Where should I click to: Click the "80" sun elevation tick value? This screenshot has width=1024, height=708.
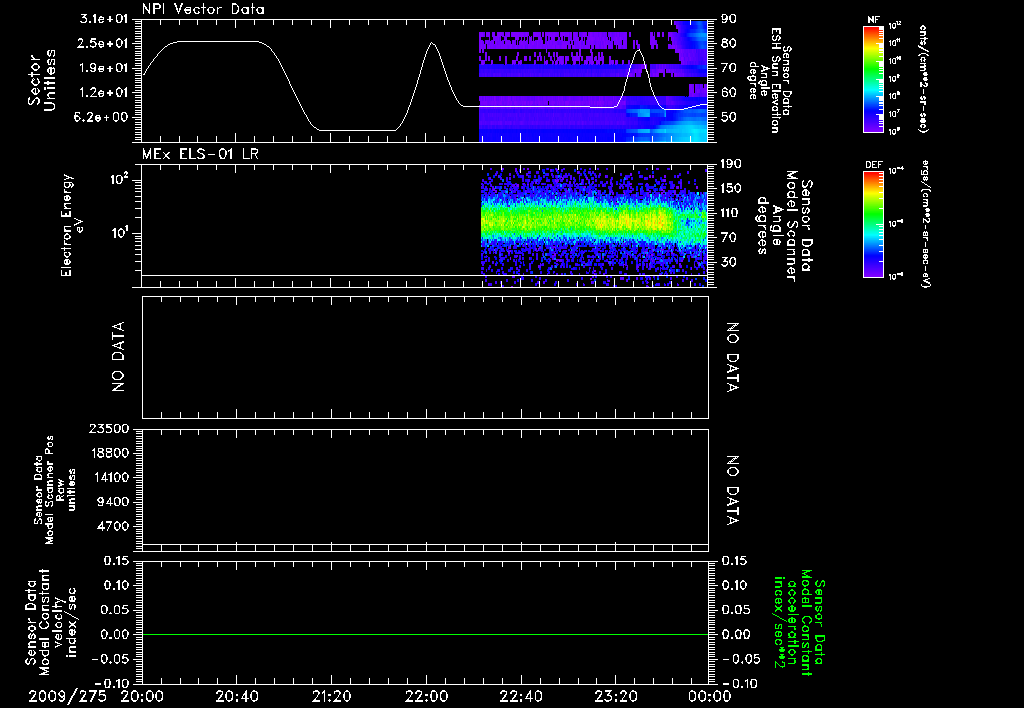pos(728,43)
